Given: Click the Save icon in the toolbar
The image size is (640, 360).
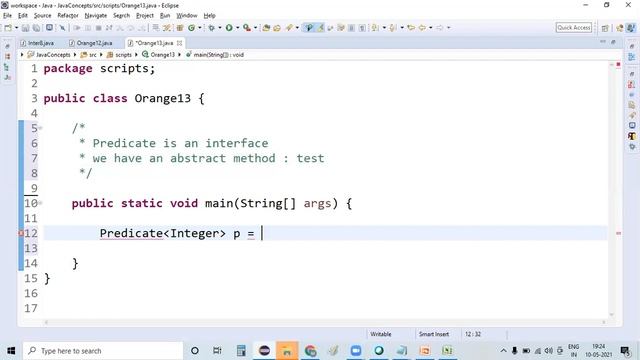Looking at the screenshot, I should click(x=25, y=28).
